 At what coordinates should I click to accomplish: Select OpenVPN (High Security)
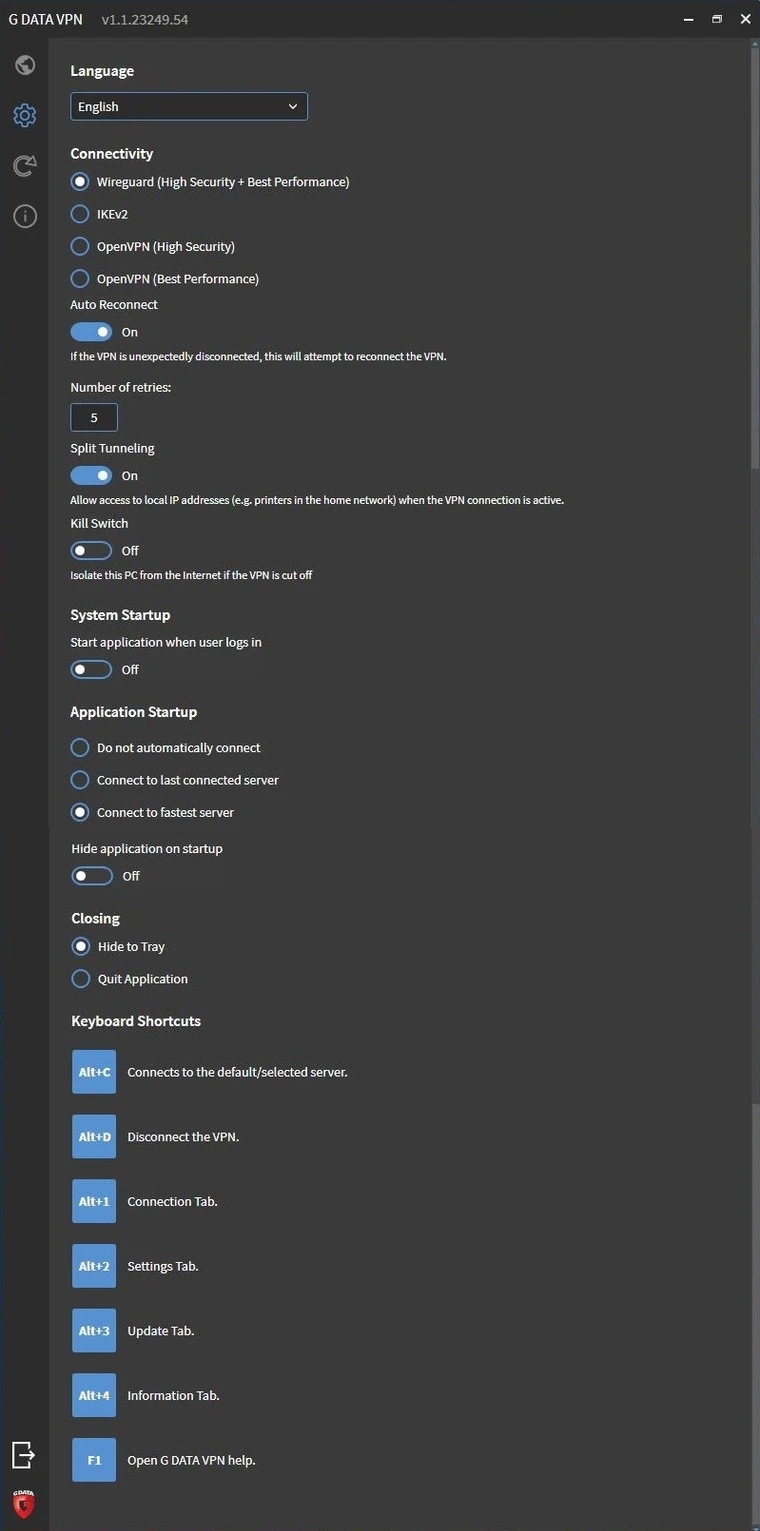click(x=80, y=246)
